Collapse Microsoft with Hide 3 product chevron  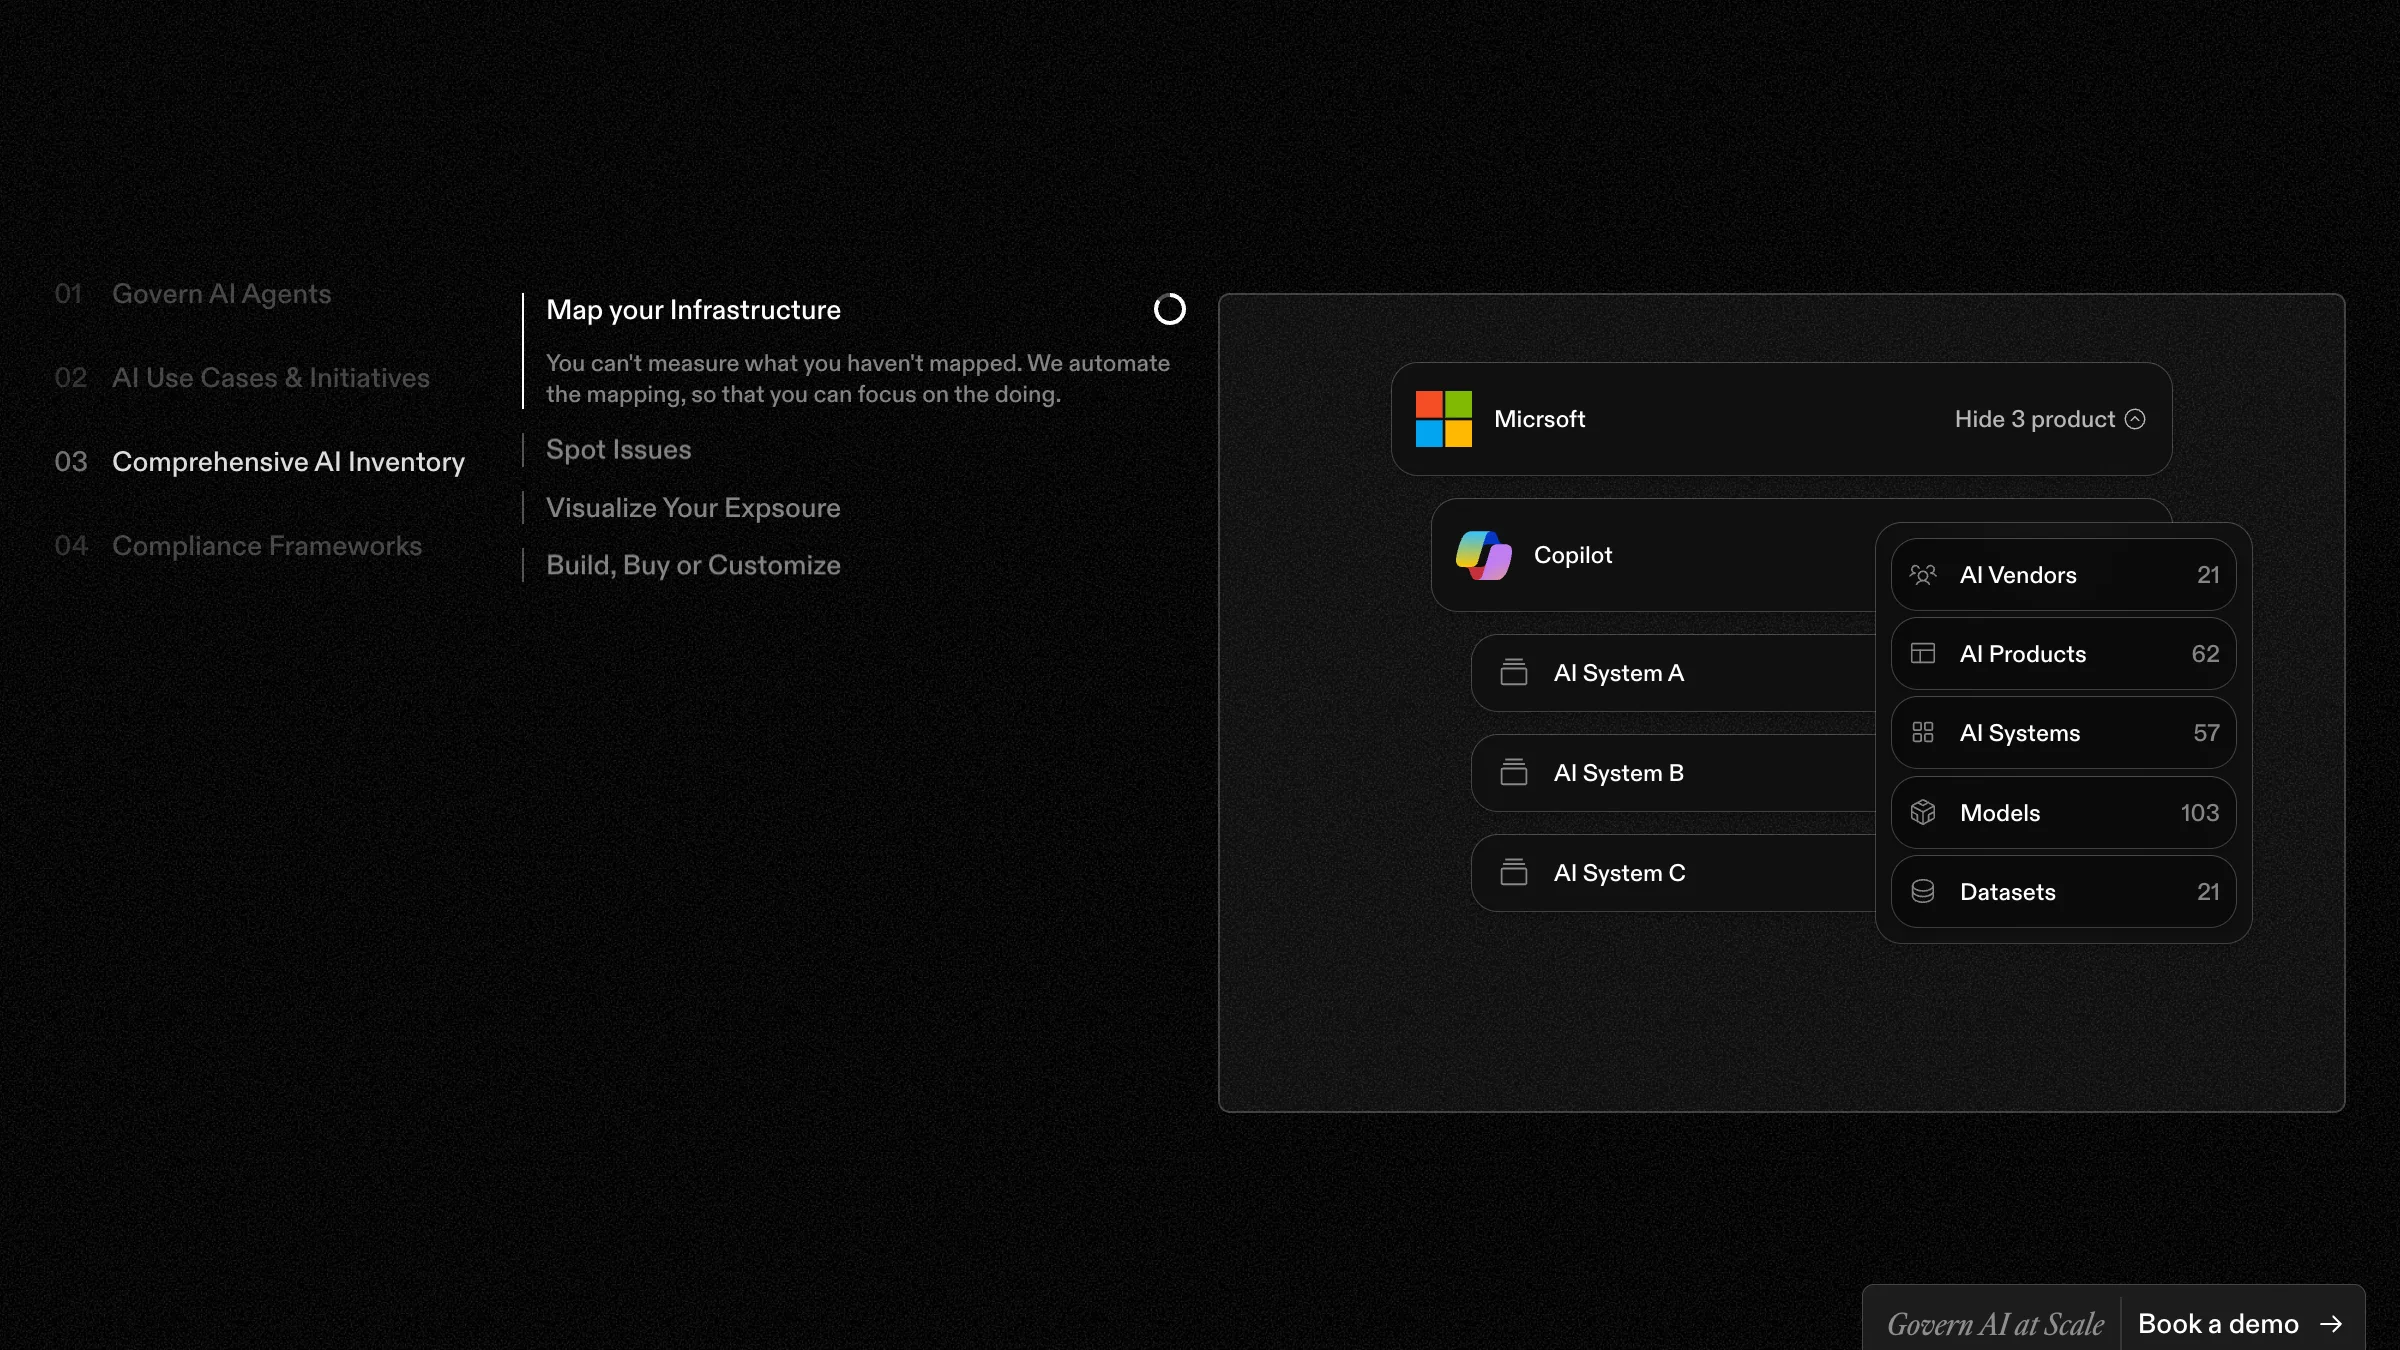point(2135,419)
